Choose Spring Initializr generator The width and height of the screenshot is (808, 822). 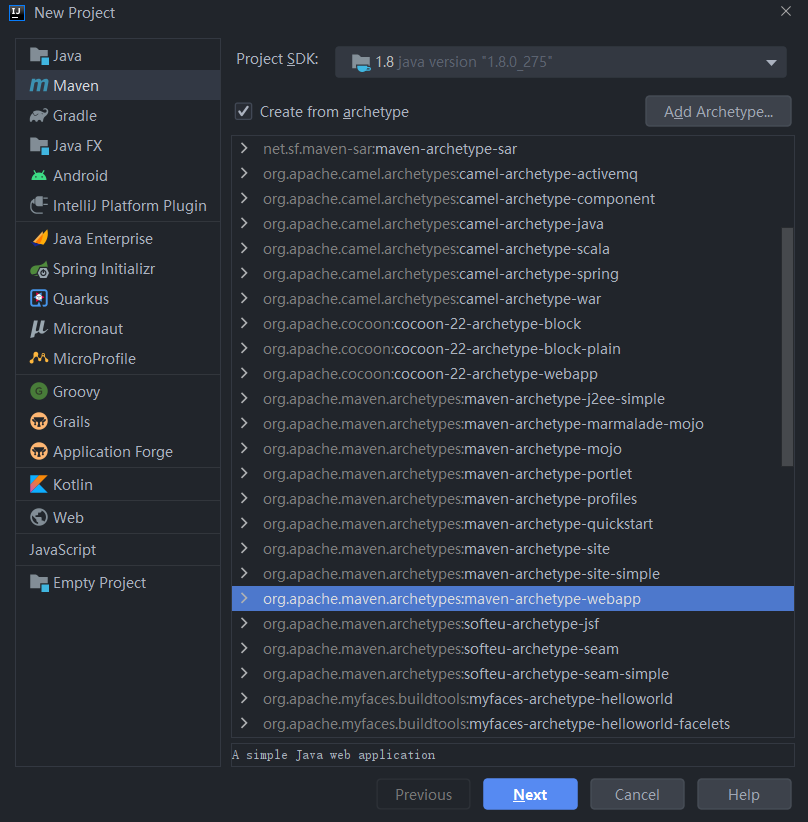[x=118, y=269]
